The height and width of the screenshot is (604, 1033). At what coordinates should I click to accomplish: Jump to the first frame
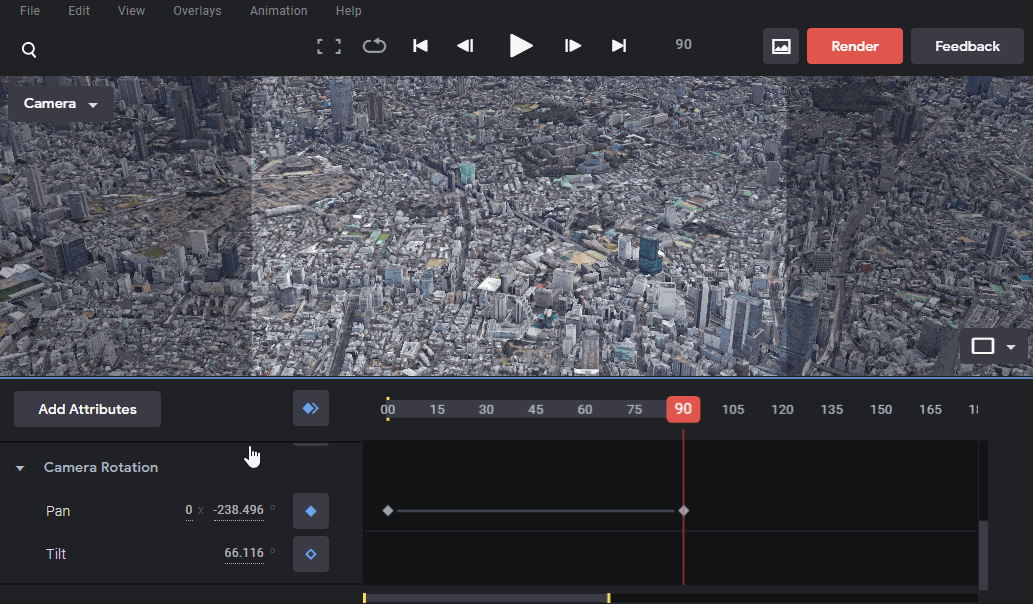click(x=420, y=45)
